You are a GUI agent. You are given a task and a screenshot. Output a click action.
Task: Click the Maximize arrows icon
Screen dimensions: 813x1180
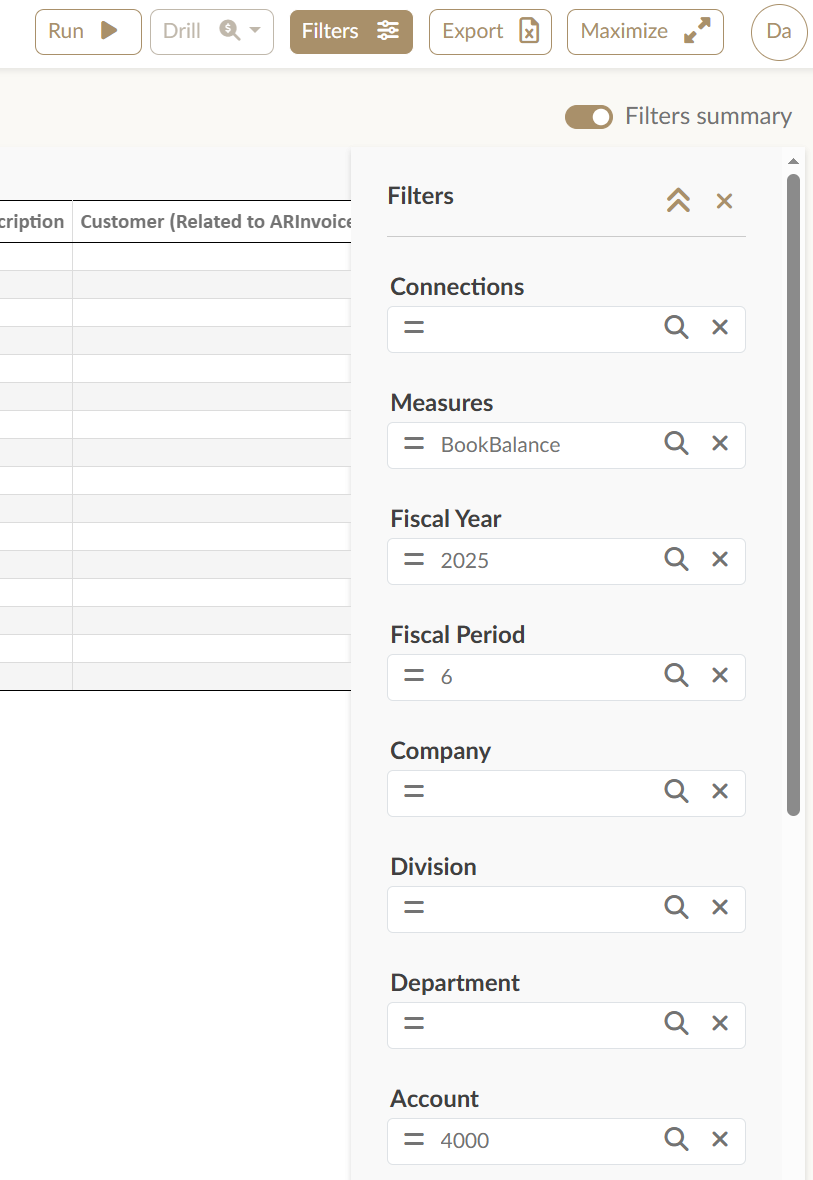[x=697, y=31]
